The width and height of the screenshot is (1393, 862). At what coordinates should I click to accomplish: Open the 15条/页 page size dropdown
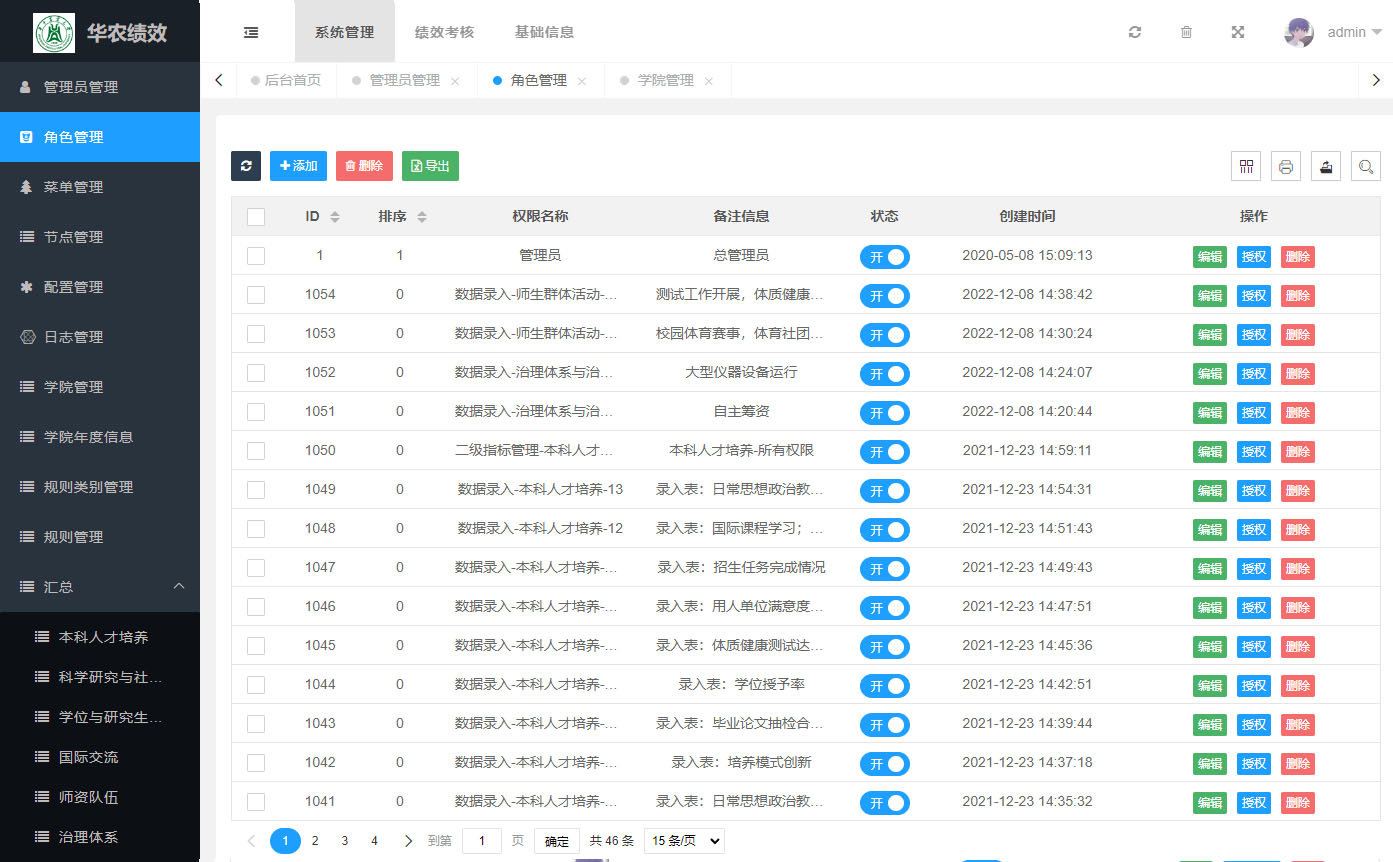pos(684,841)
